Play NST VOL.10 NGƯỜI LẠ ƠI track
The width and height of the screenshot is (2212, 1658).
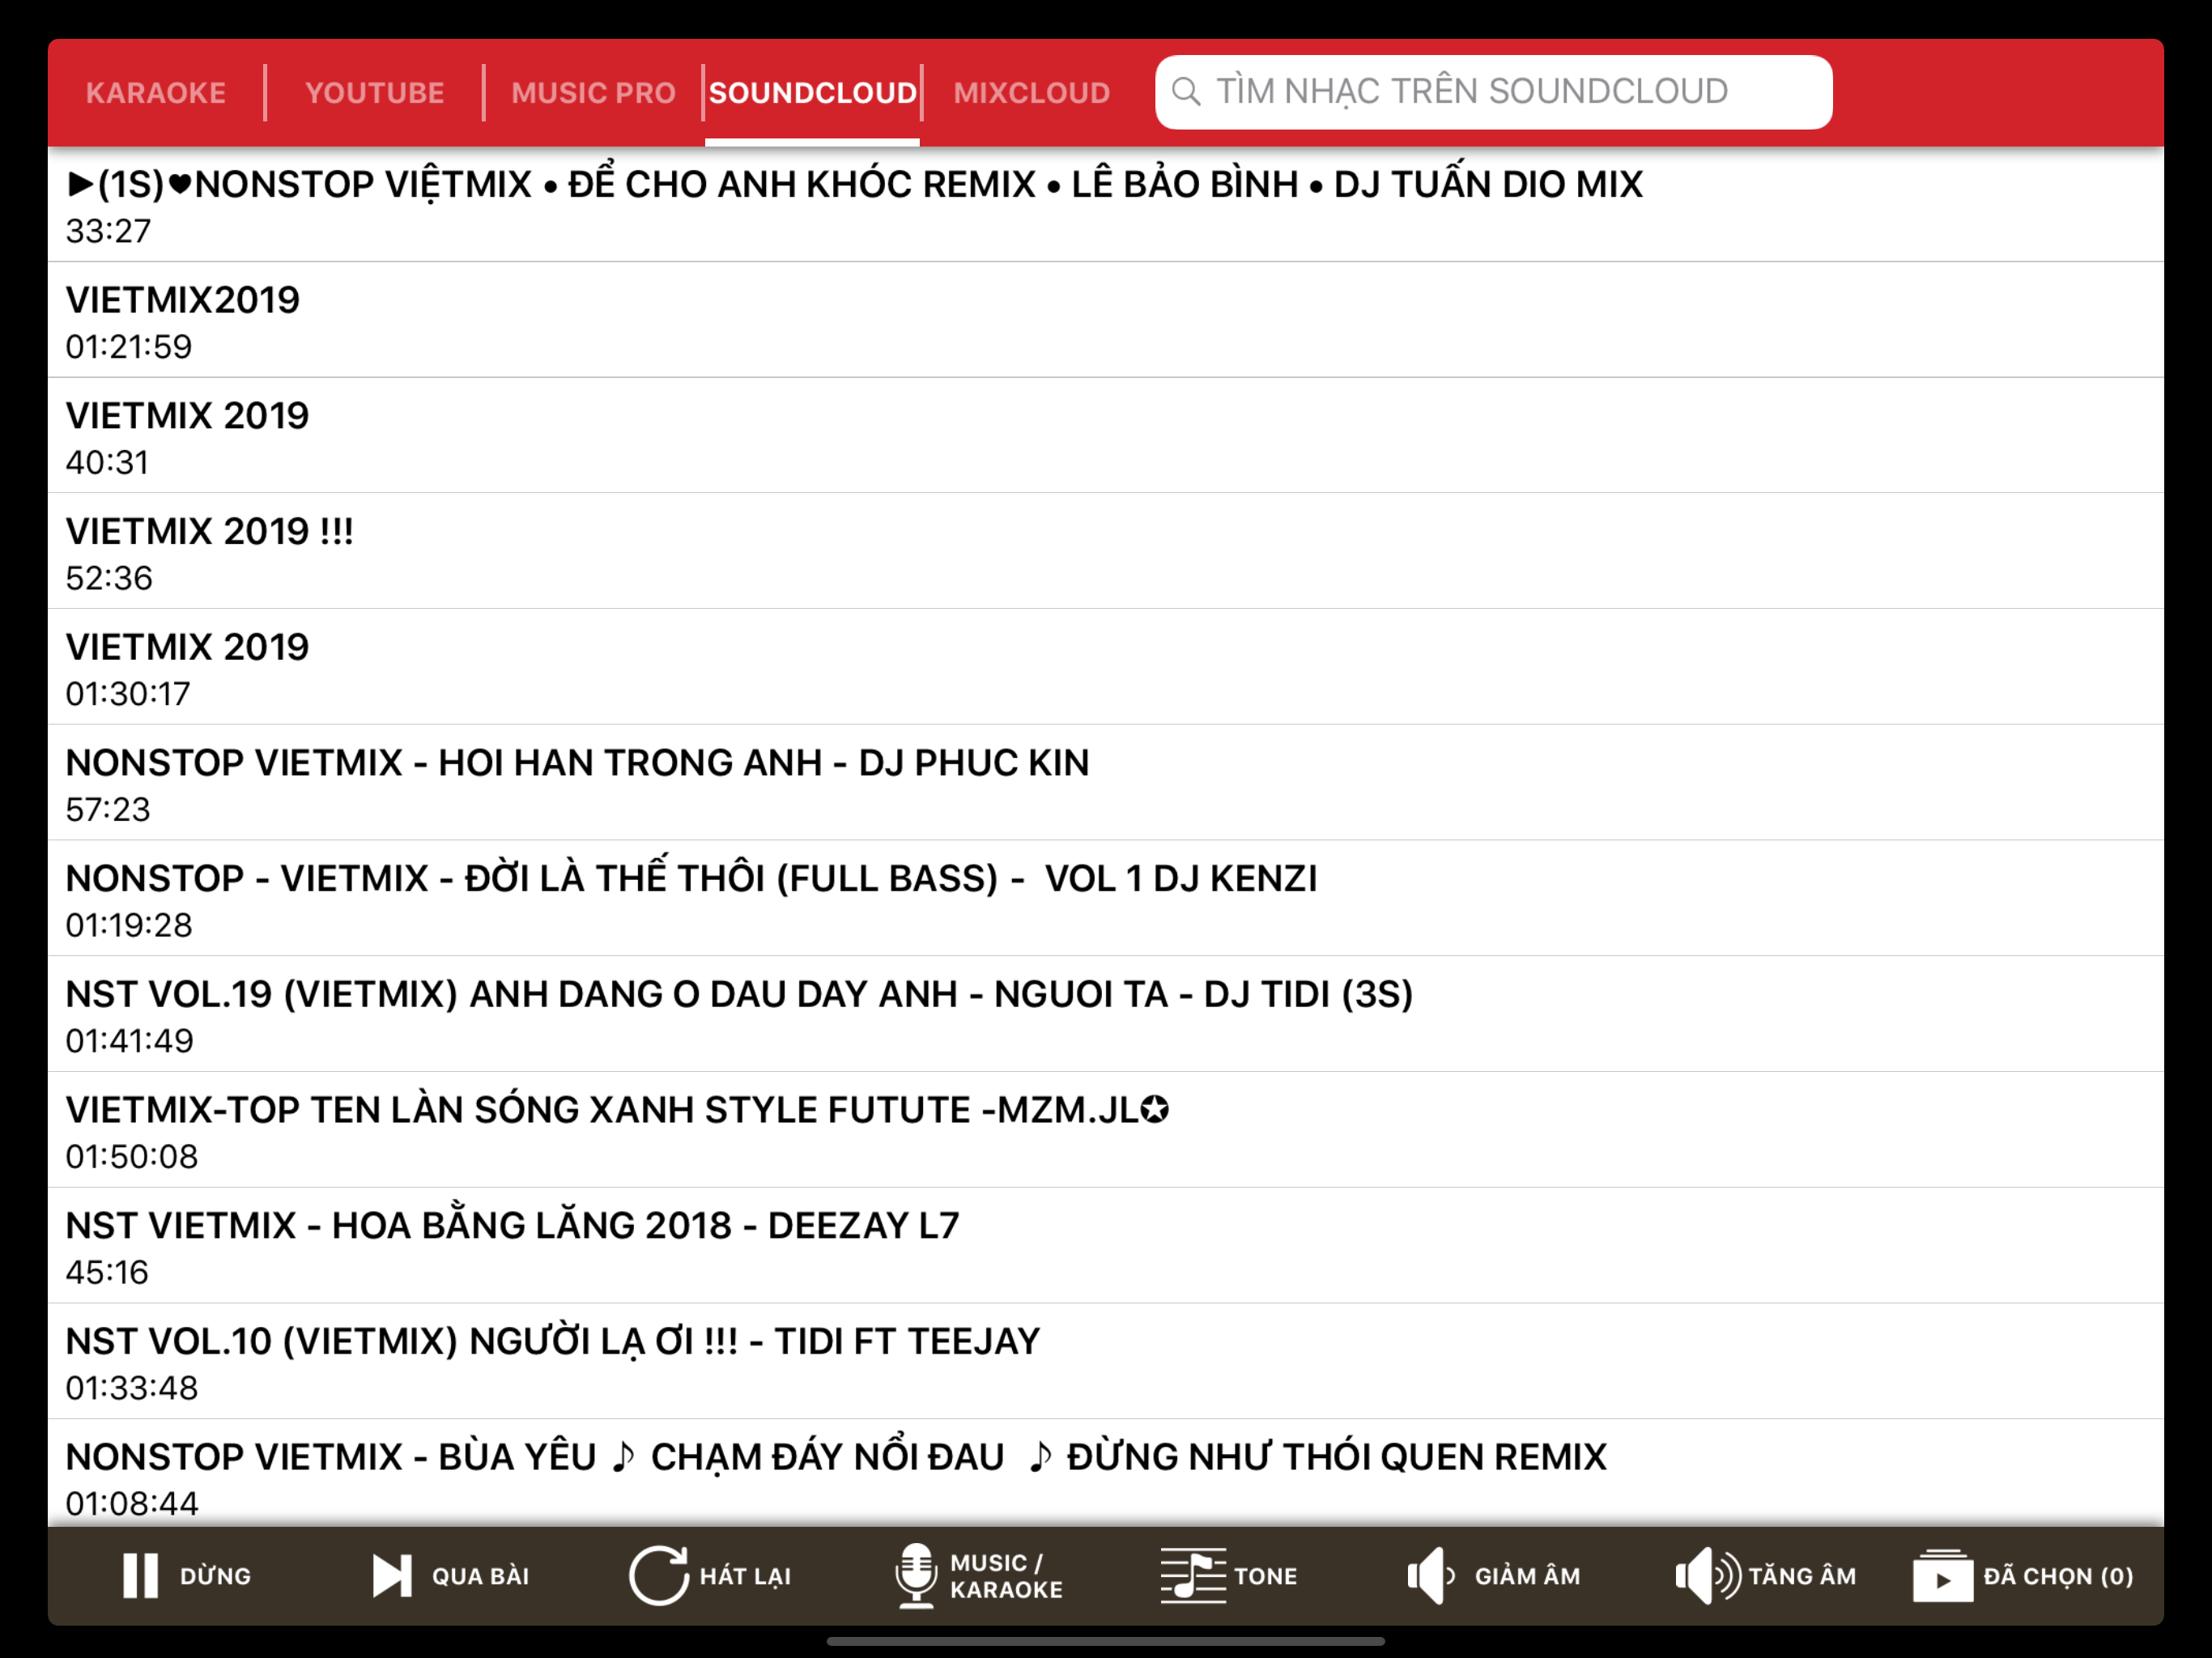click(x=1106, y=1361)
